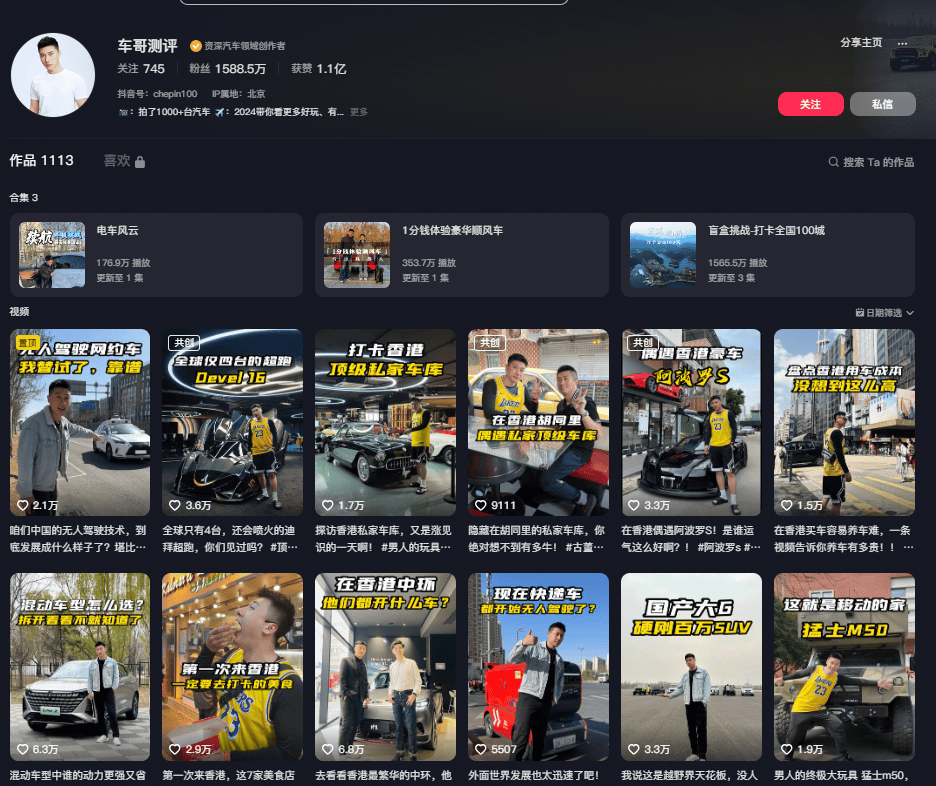Click 共创 badge on 胡同私家车库 video

coord(489,343)
